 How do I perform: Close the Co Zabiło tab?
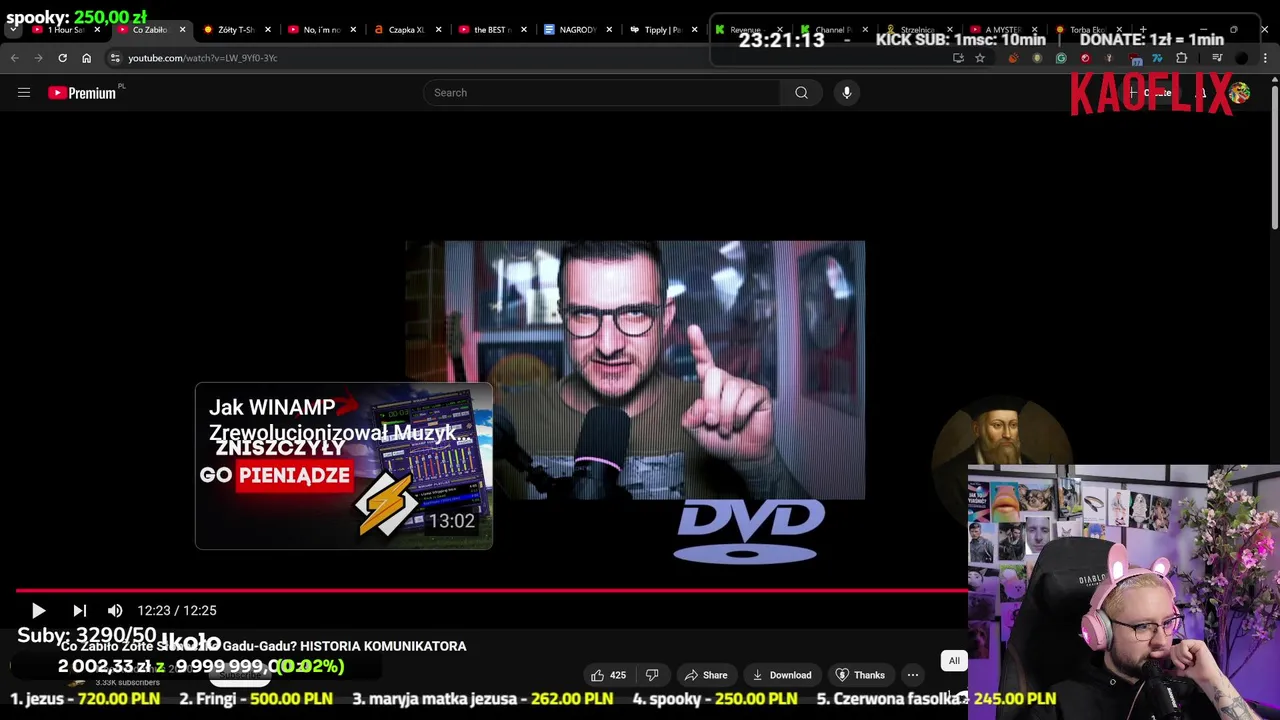coord(182,30)
